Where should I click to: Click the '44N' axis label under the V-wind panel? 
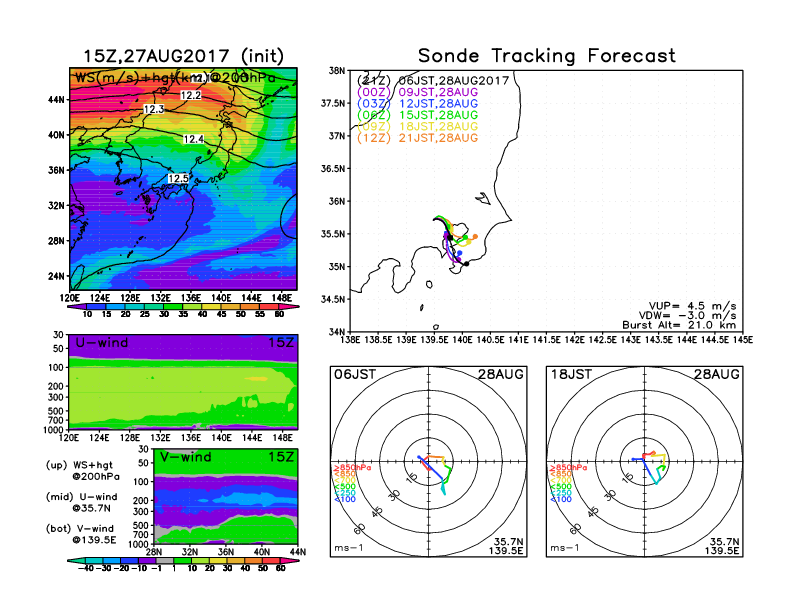(x=298, y=551)
